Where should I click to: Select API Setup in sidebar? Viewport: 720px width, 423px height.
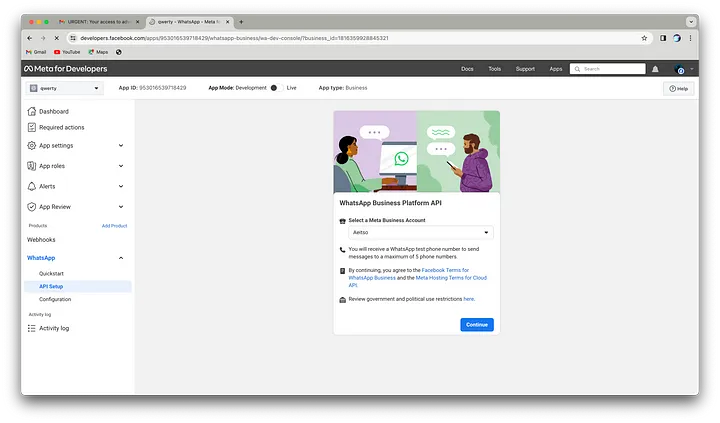pos(78,286)
